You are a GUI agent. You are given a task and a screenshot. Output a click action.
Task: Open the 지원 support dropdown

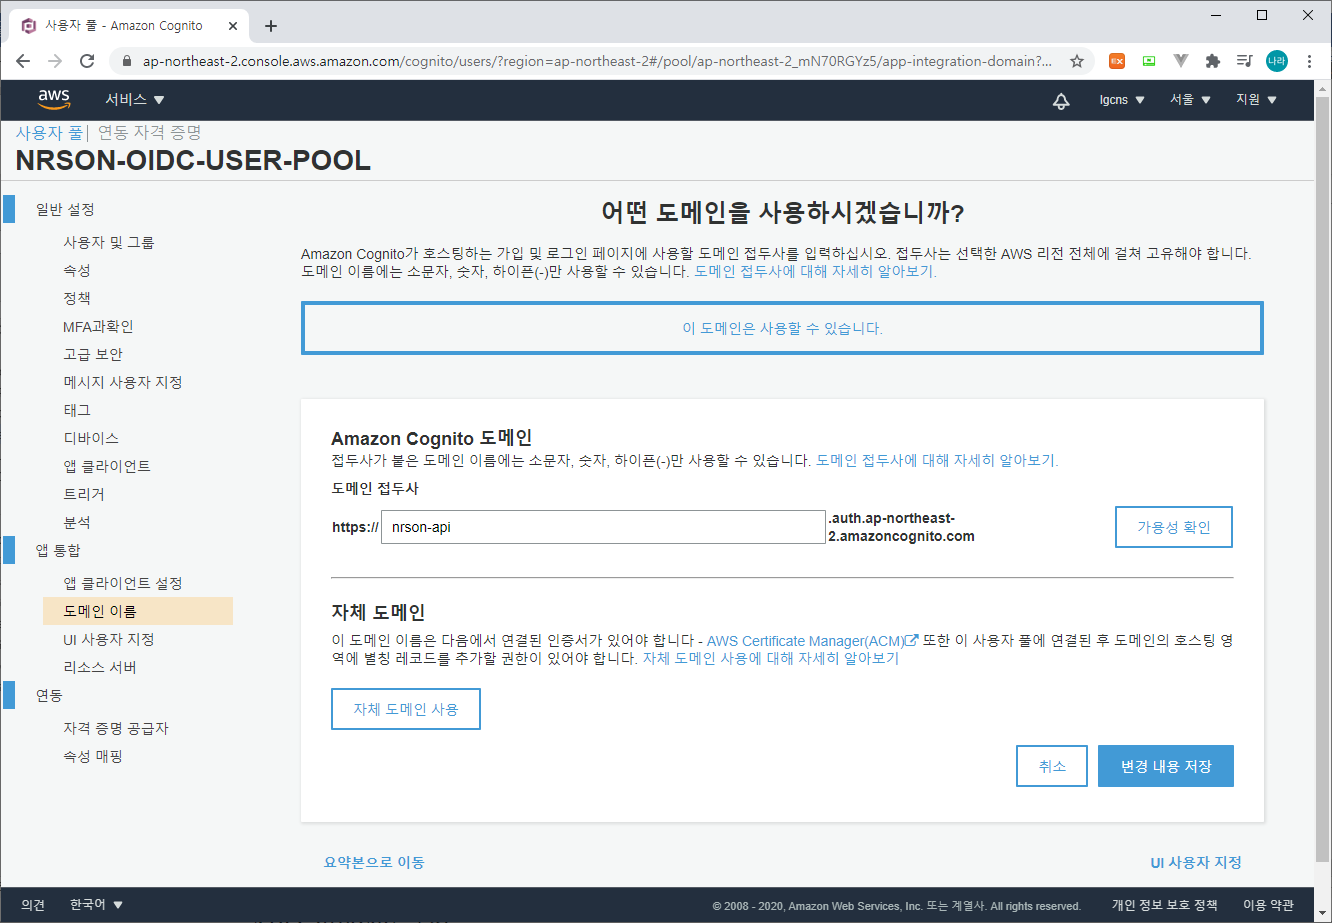1256,100
